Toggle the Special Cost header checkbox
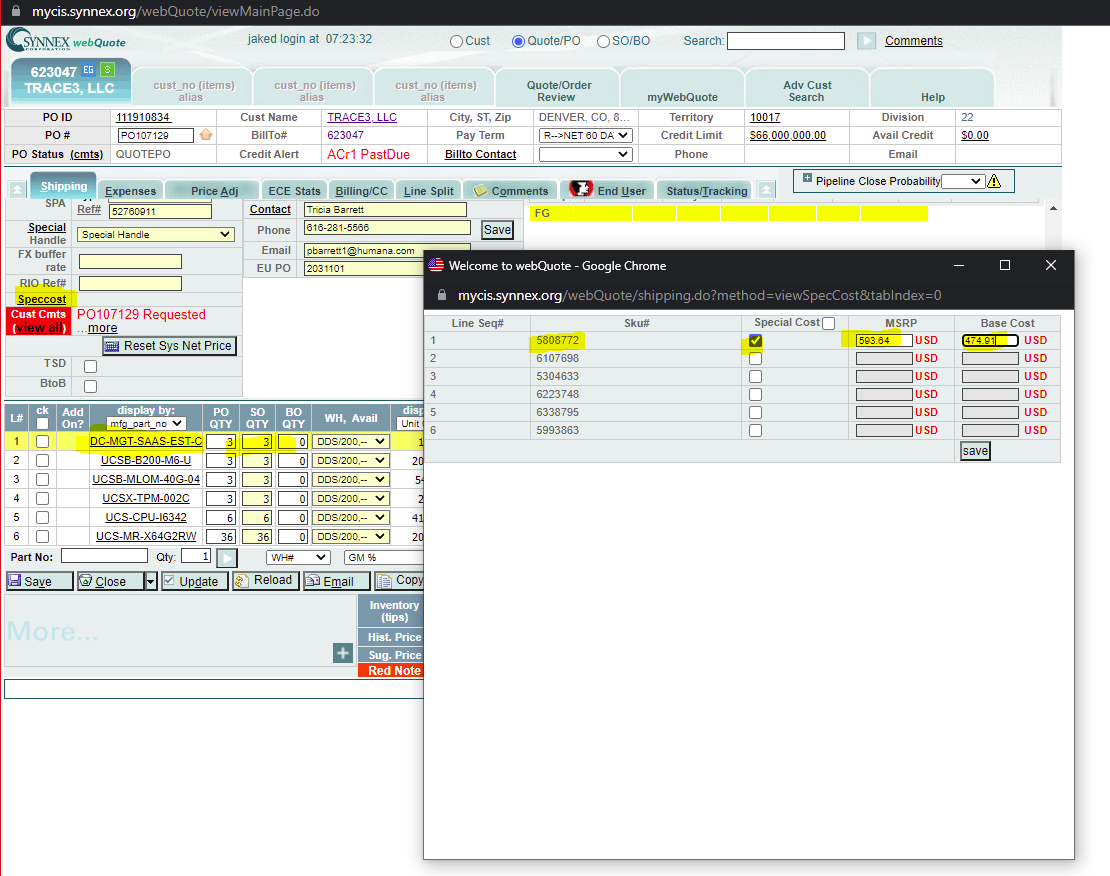Image resolution: width=1110 pixels, height=876 pixels. 828,323
